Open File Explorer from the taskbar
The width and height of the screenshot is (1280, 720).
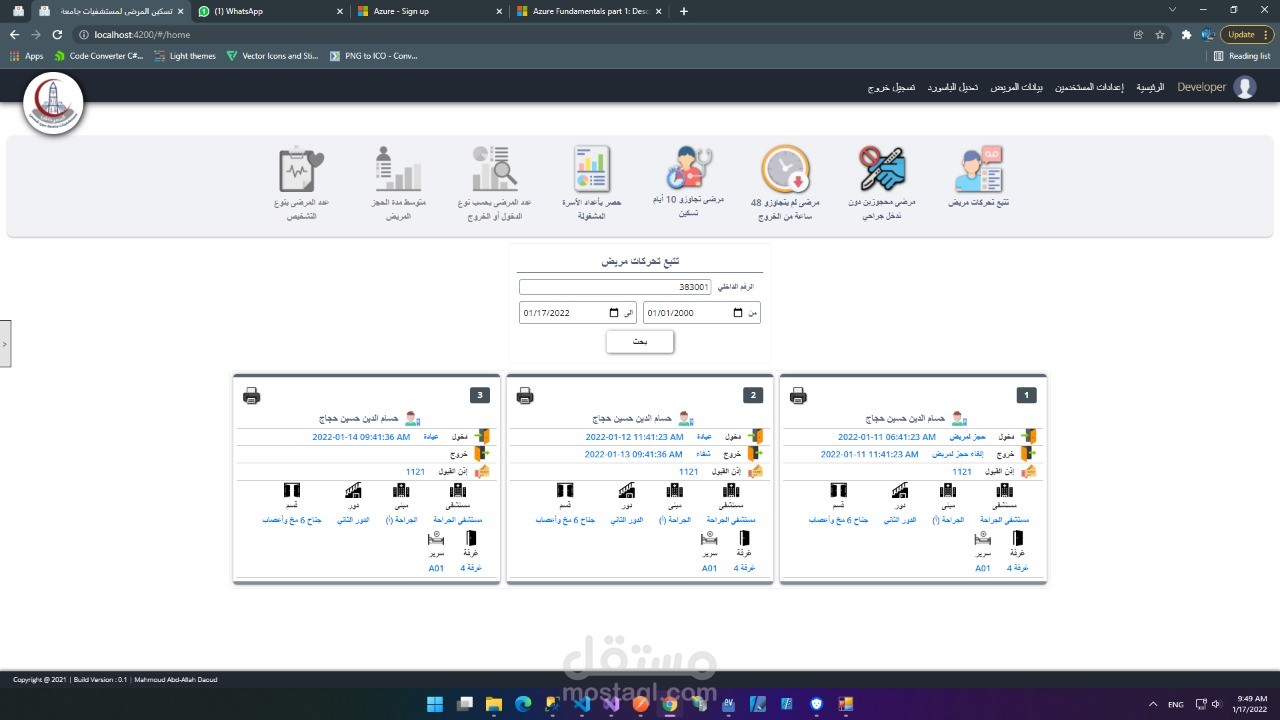(x=494, y=704)
